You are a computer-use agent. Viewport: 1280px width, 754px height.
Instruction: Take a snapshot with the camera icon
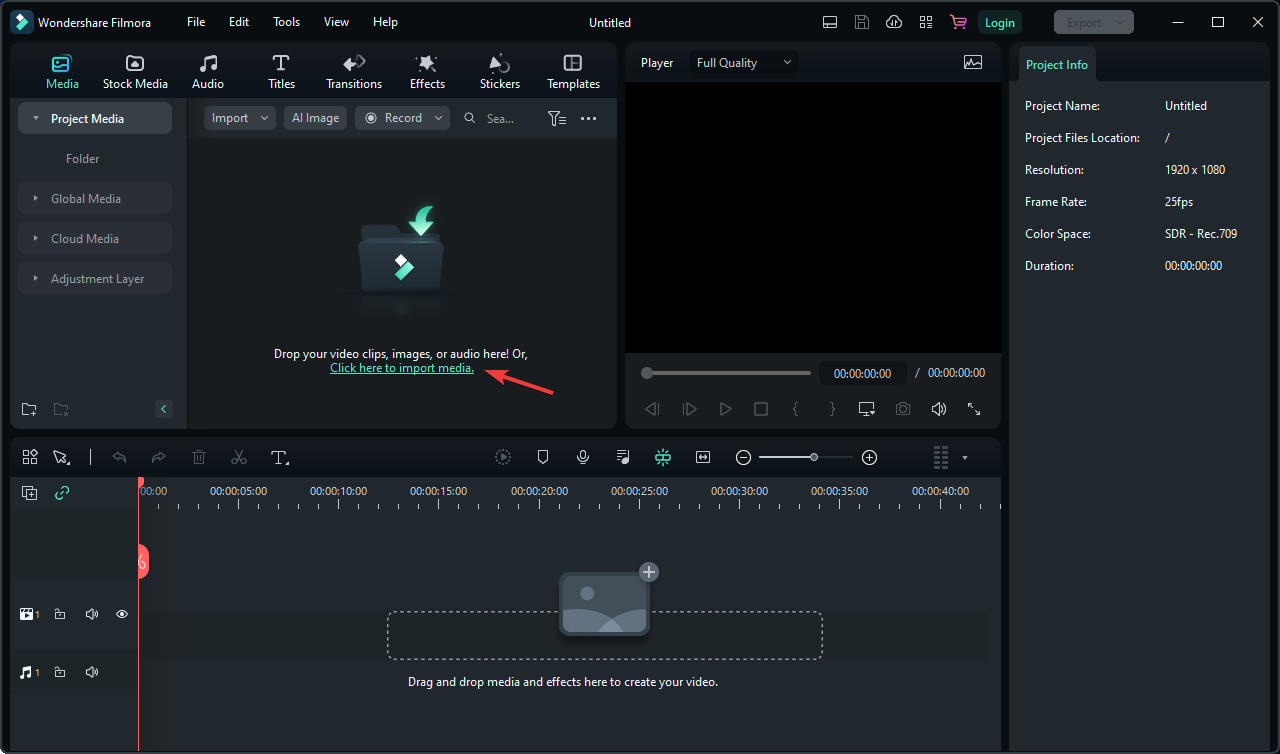point(903,409)
